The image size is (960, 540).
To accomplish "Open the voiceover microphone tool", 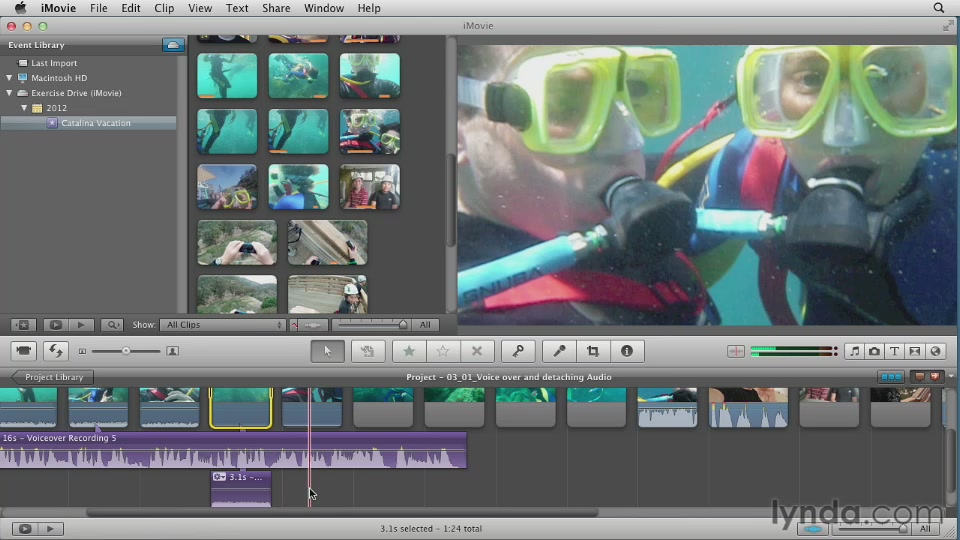I will (x=559, y=351).
